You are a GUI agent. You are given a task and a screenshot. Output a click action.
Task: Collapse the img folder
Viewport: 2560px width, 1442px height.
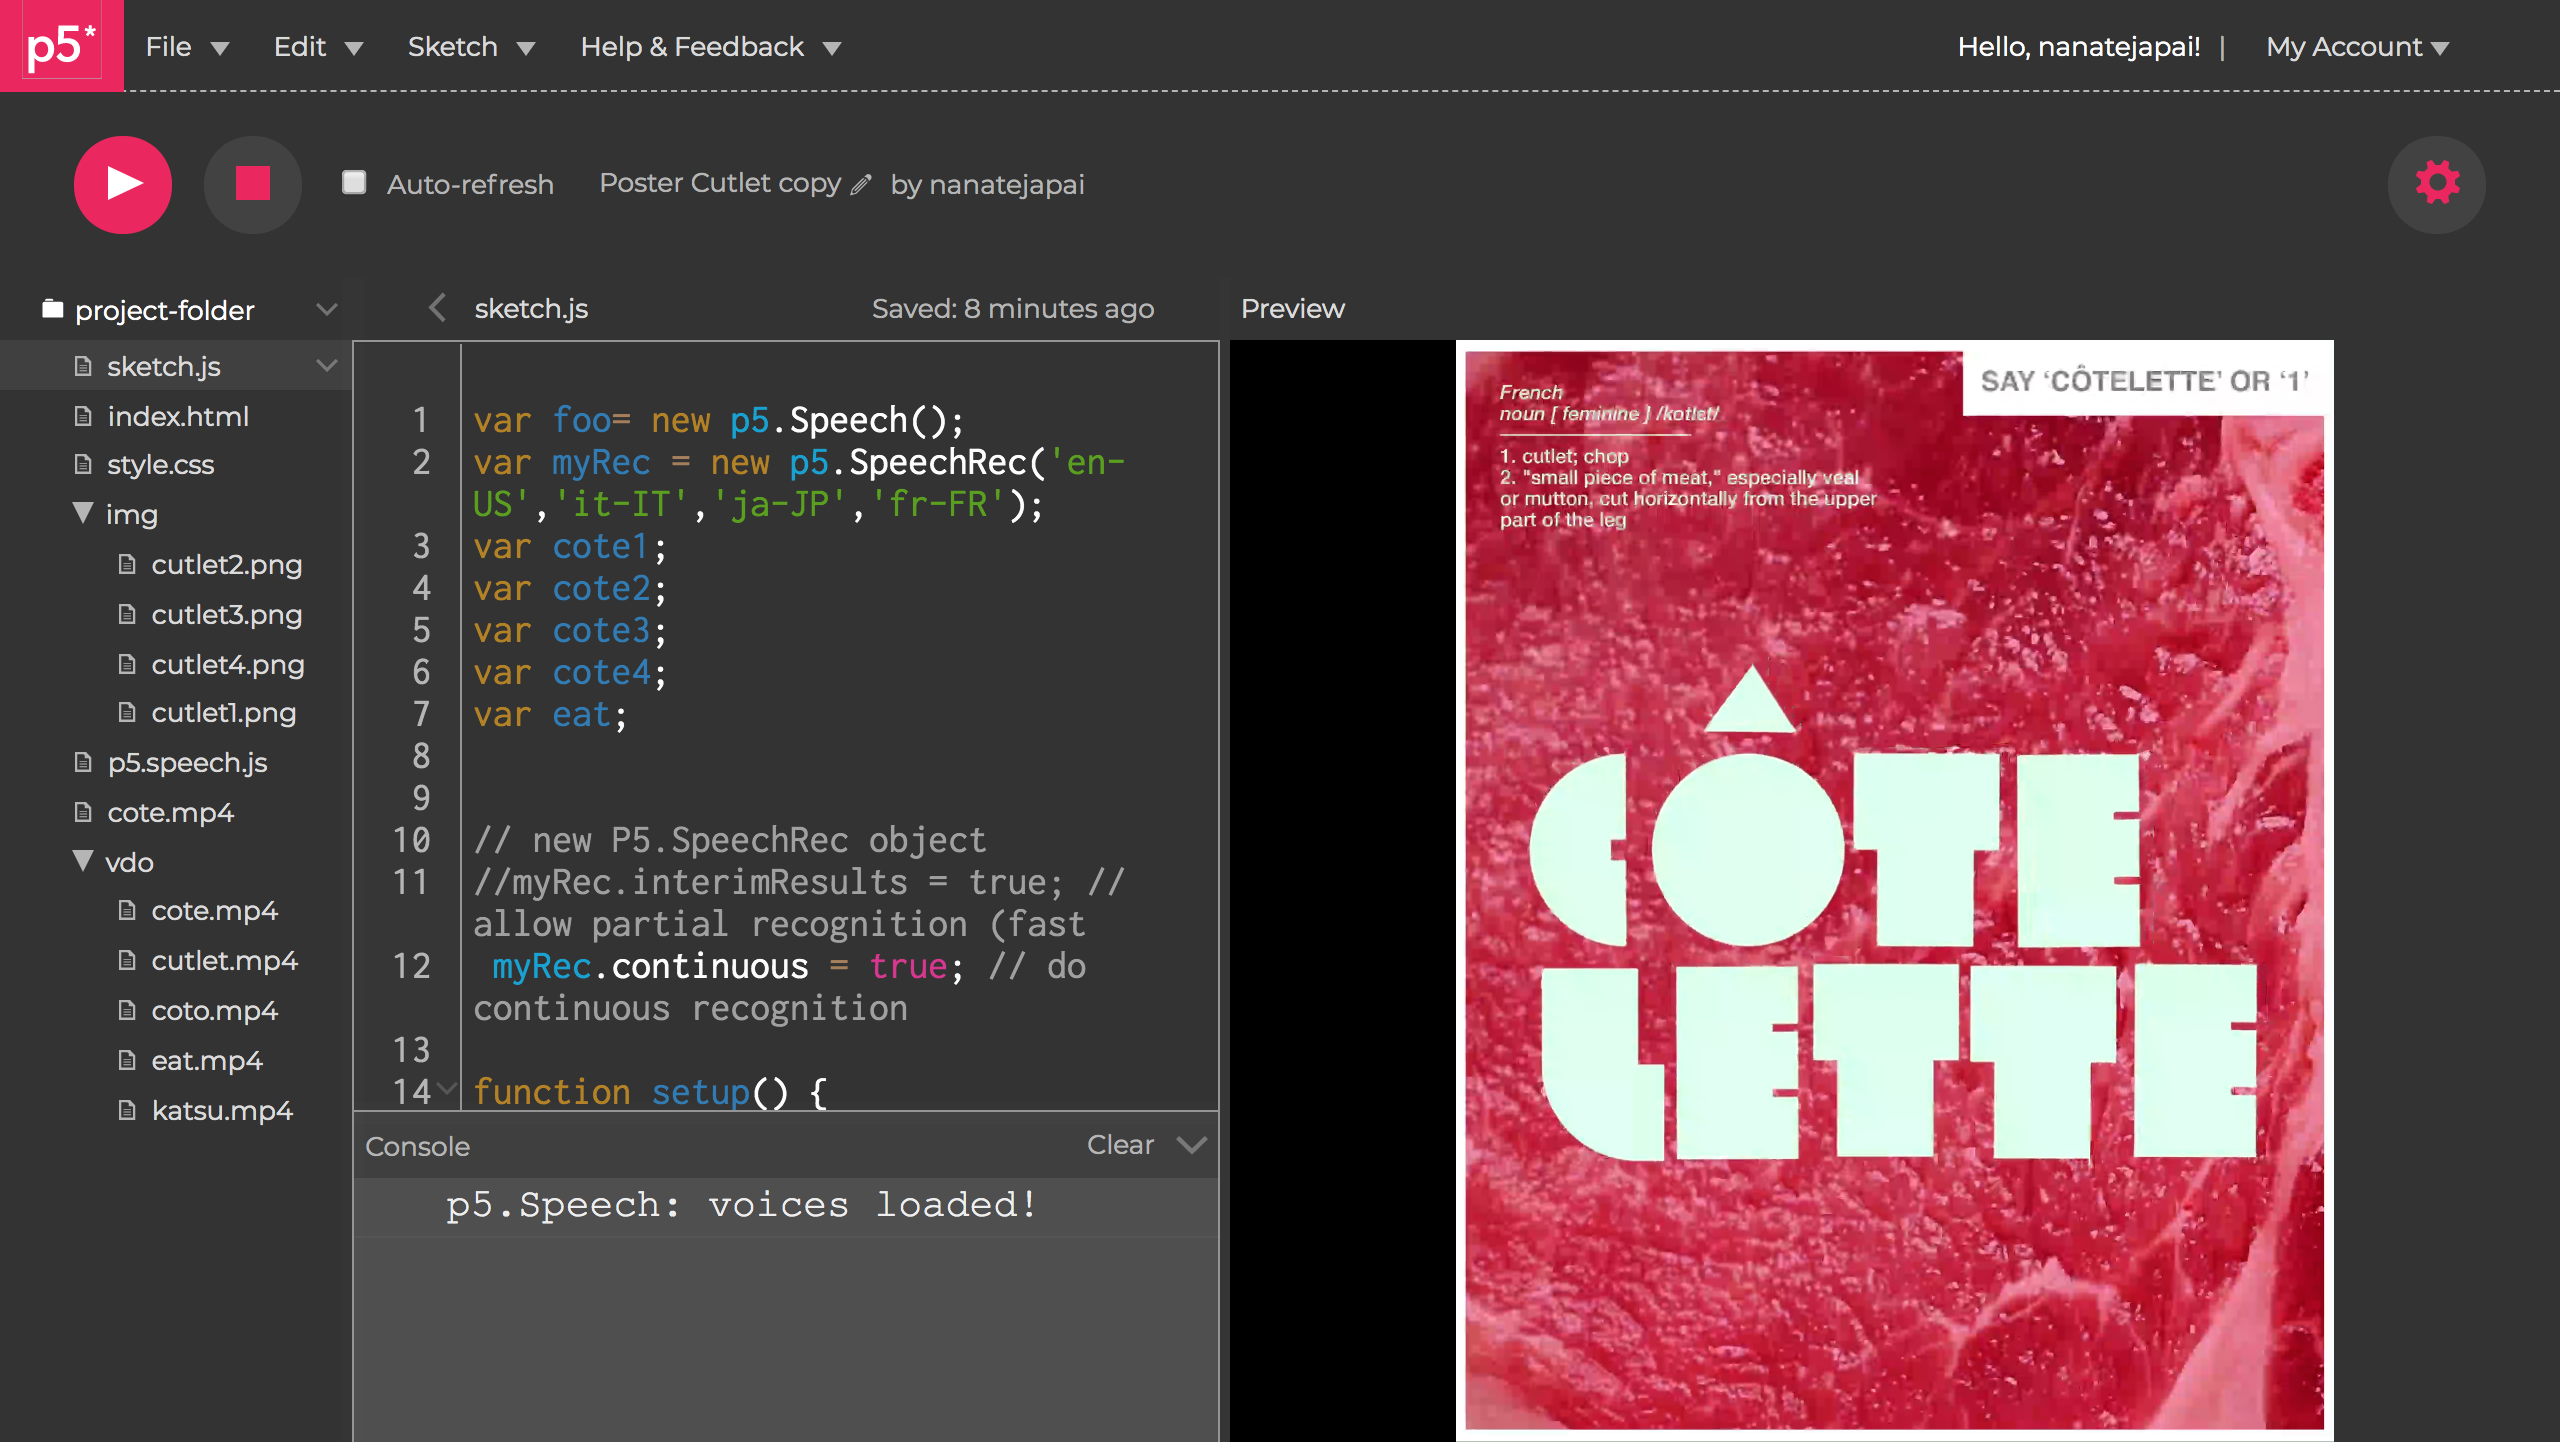(82, 514)
